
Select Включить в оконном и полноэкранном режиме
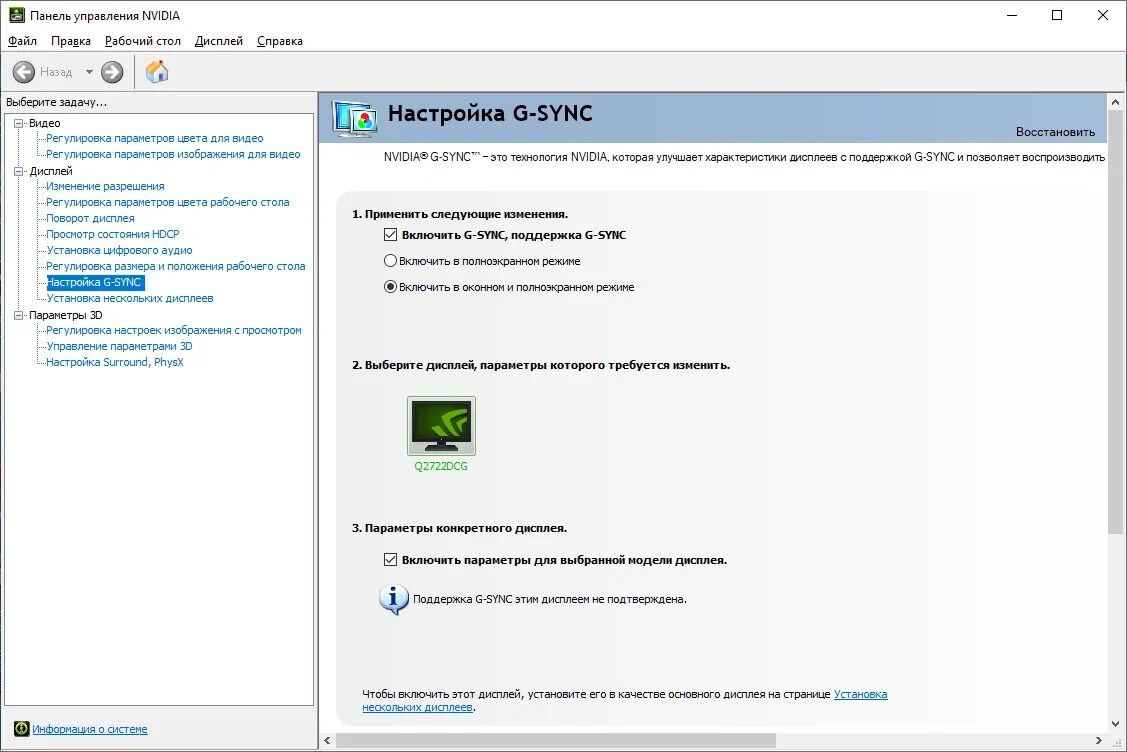(x=390, y=286)
